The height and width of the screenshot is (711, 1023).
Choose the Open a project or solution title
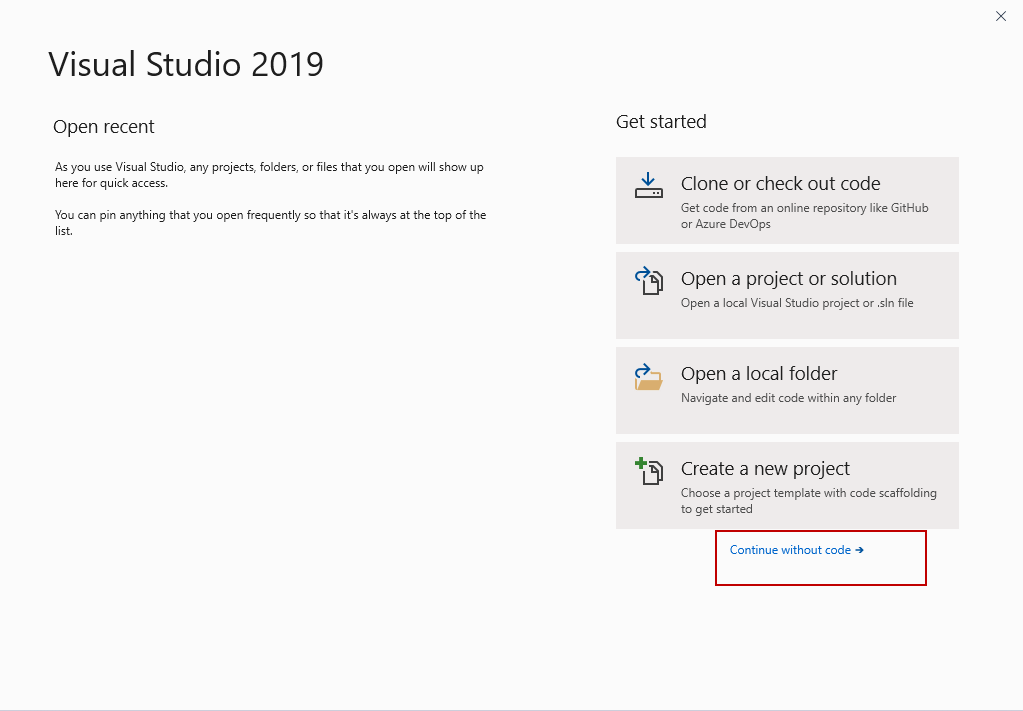tap(788, 279)
